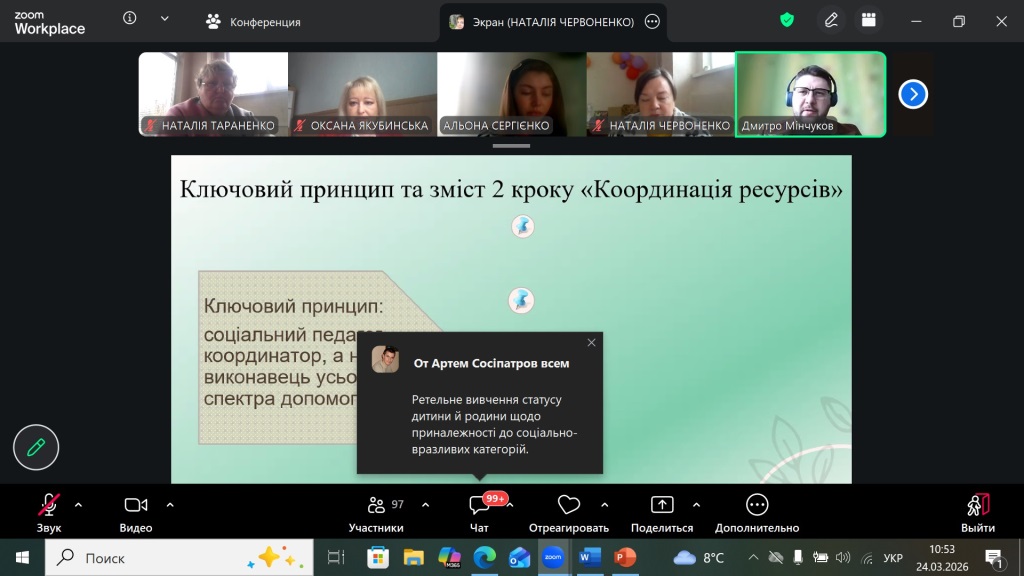
Task: Click the green pencil annotation button
Action: (x=36, y=447)
